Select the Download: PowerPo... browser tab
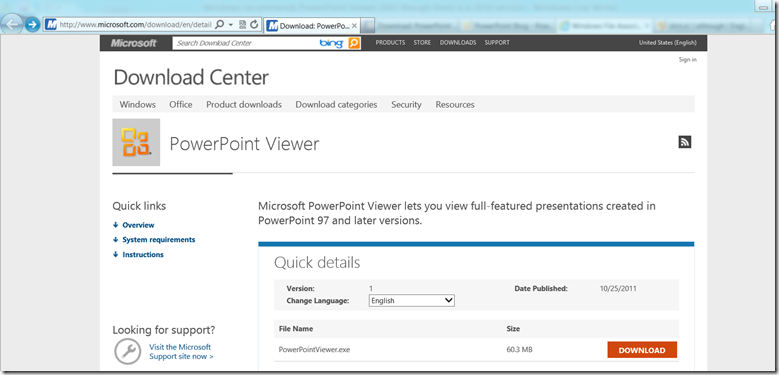The image size is (779, 375). coord(311,26)
